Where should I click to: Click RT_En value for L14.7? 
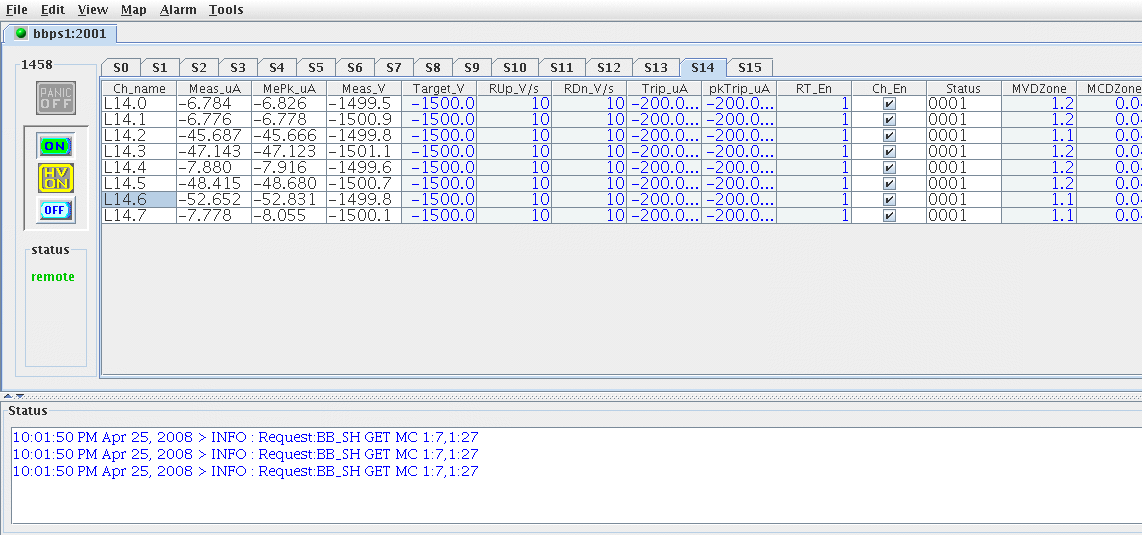[x=814, y=216]
